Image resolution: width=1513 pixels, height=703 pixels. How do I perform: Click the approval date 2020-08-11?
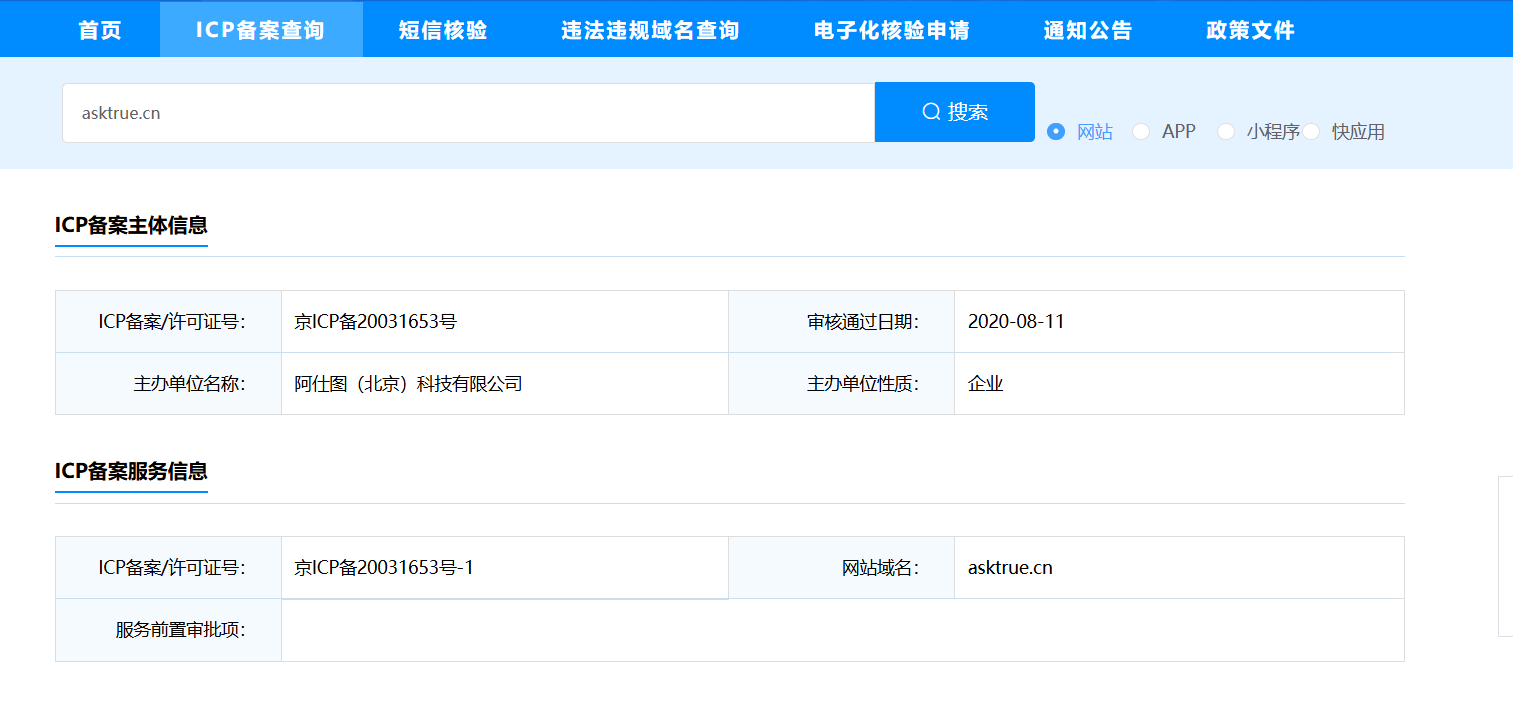(x=1016, y=322)
